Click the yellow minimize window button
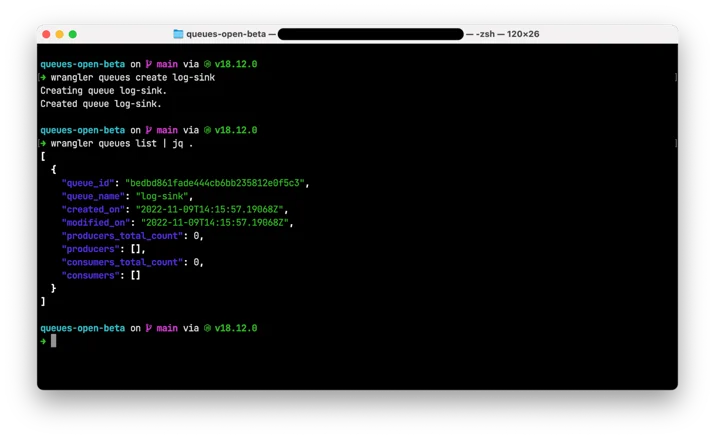Screen dimensions: 715x439 [x=59, y=34]
